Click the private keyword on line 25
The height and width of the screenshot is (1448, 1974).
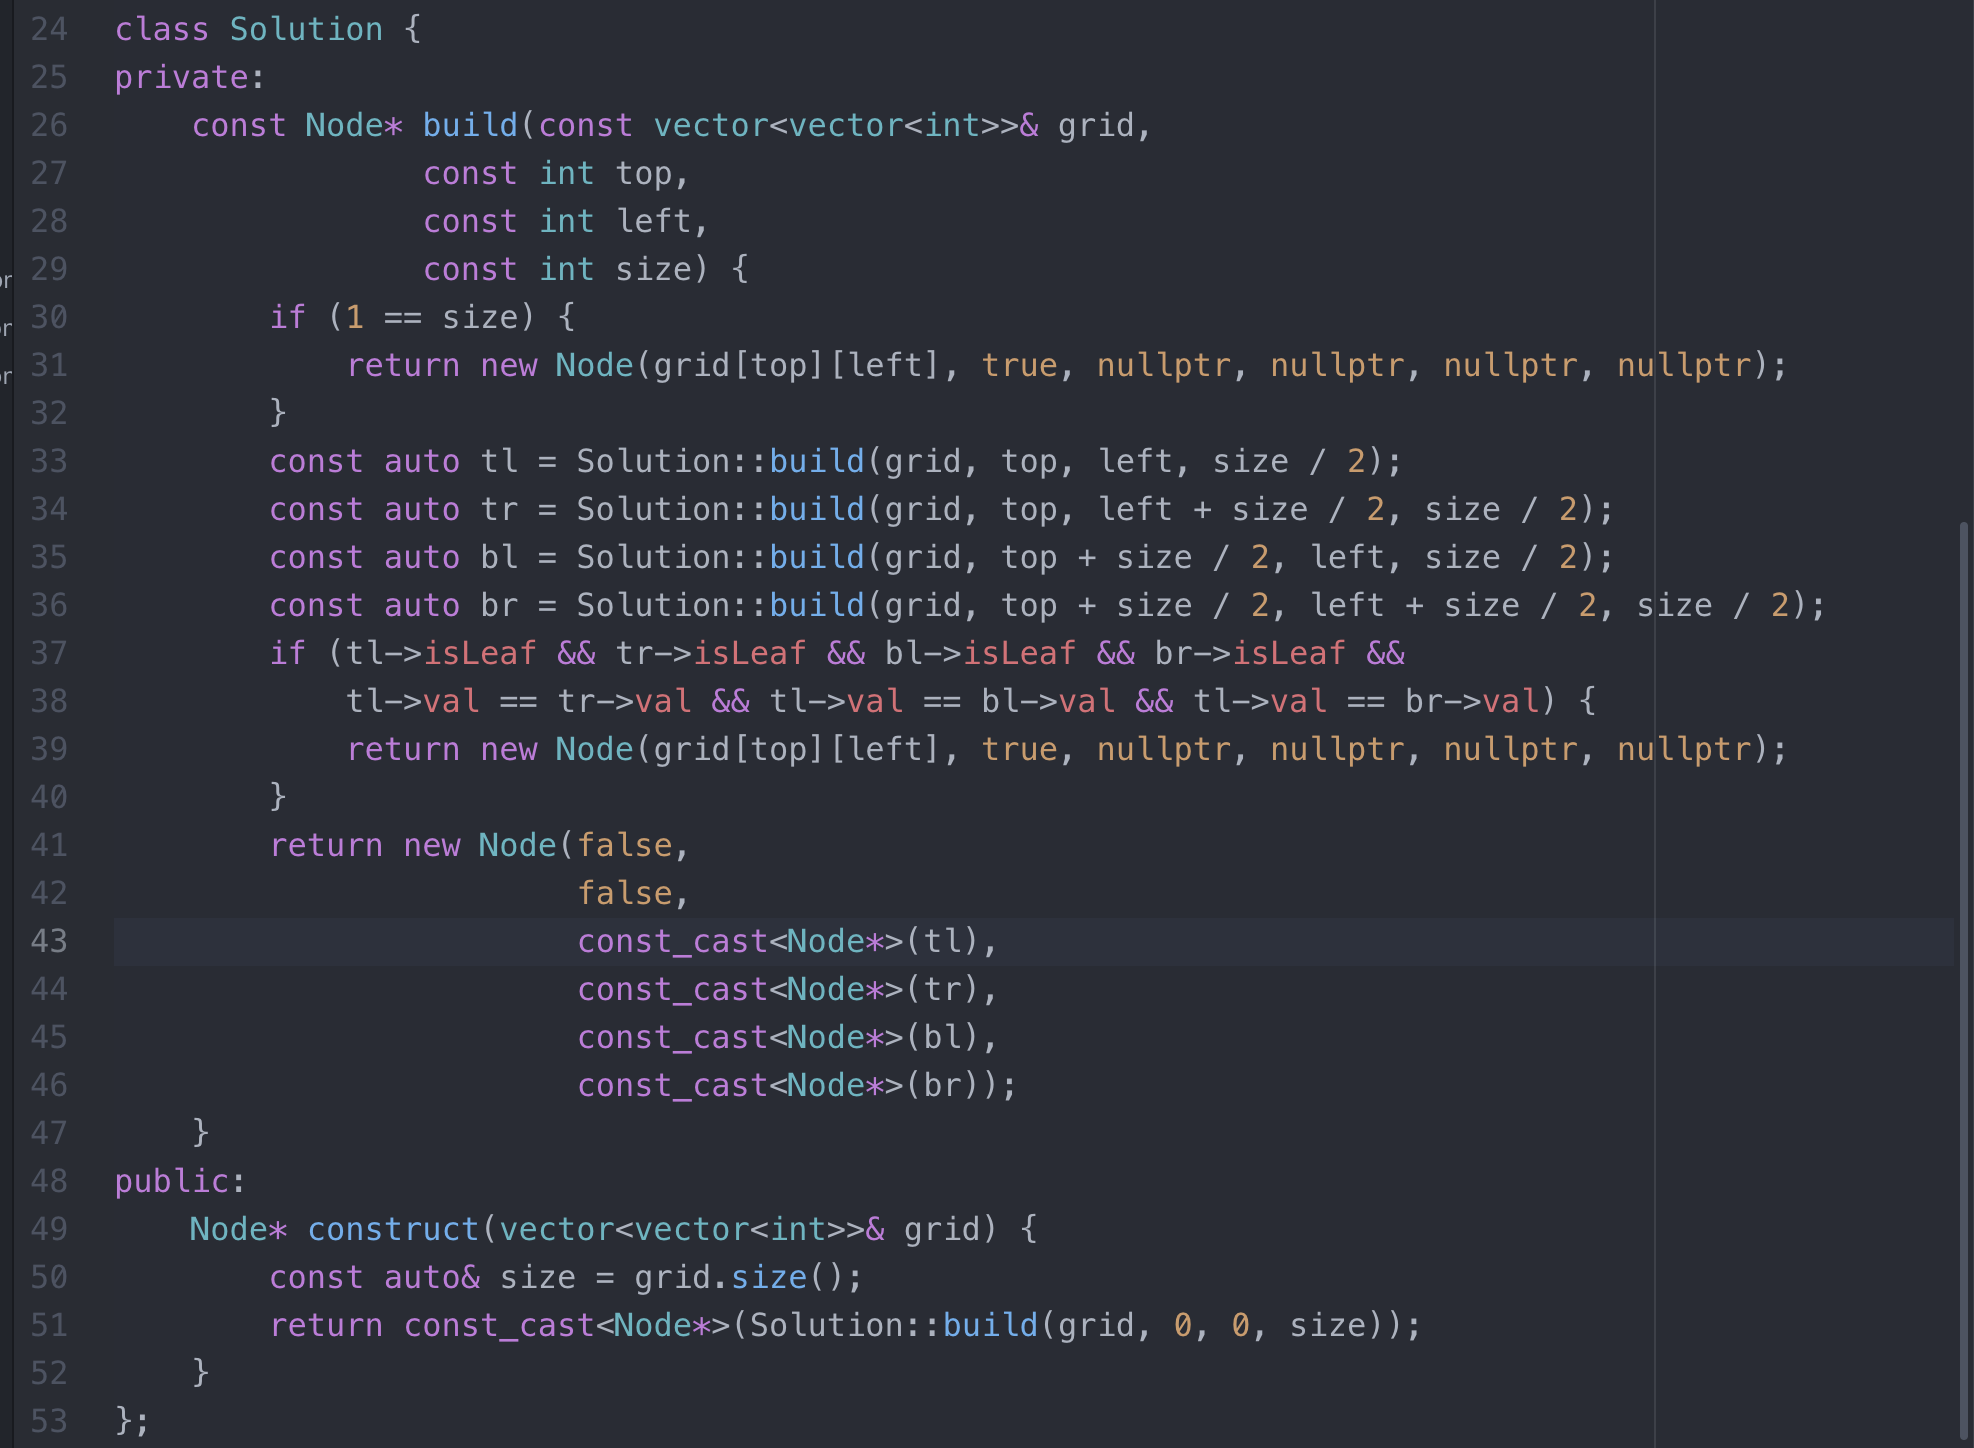tap(181, 77)
